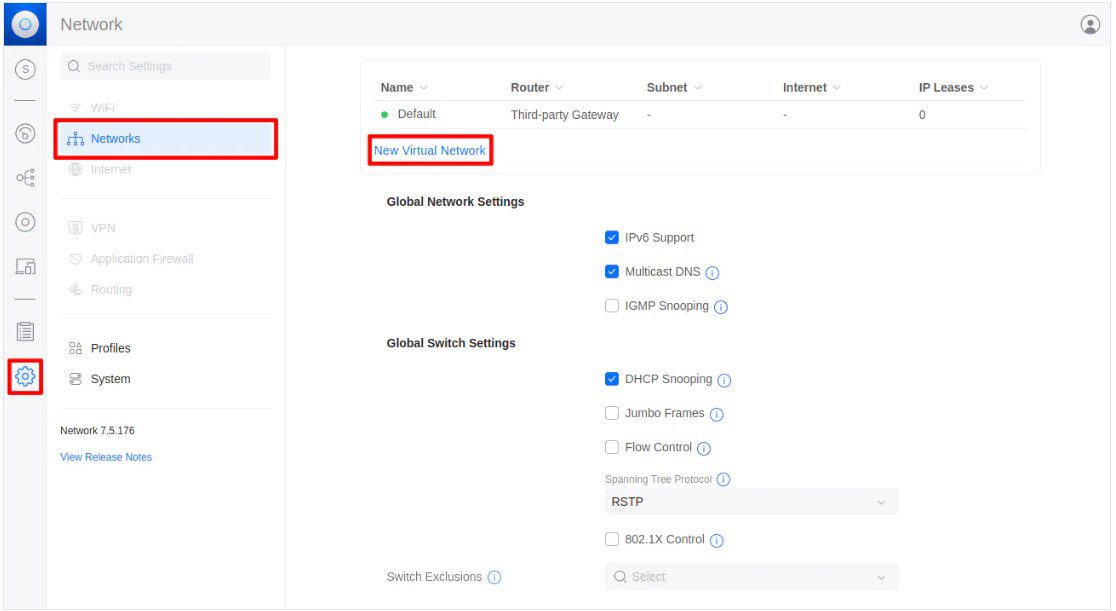Open the user account icon at top right
Viewport: 1116px width, 611px height.
coord(1090,23)
